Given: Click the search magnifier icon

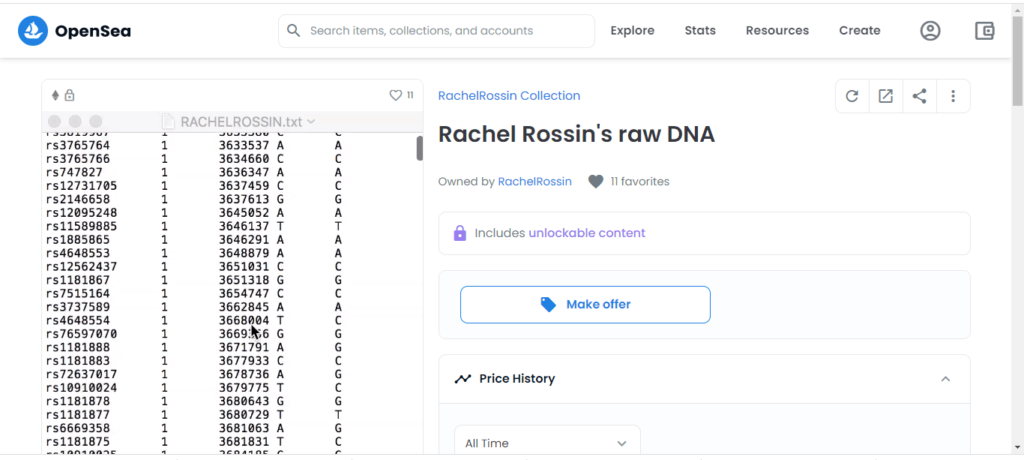Looking at the screenshot, I should [x=294, y=31].
